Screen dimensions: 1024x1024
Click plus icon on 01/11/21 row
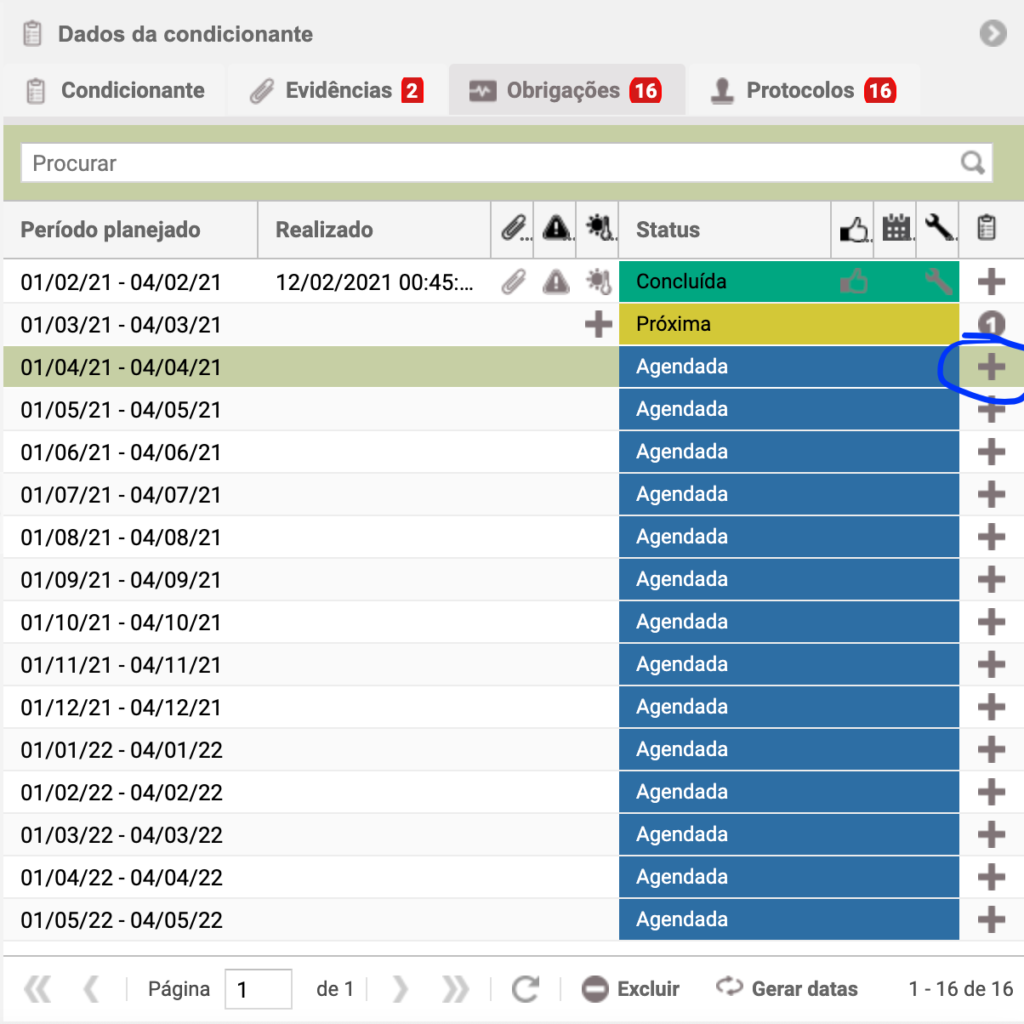click(x=991, y=664)
